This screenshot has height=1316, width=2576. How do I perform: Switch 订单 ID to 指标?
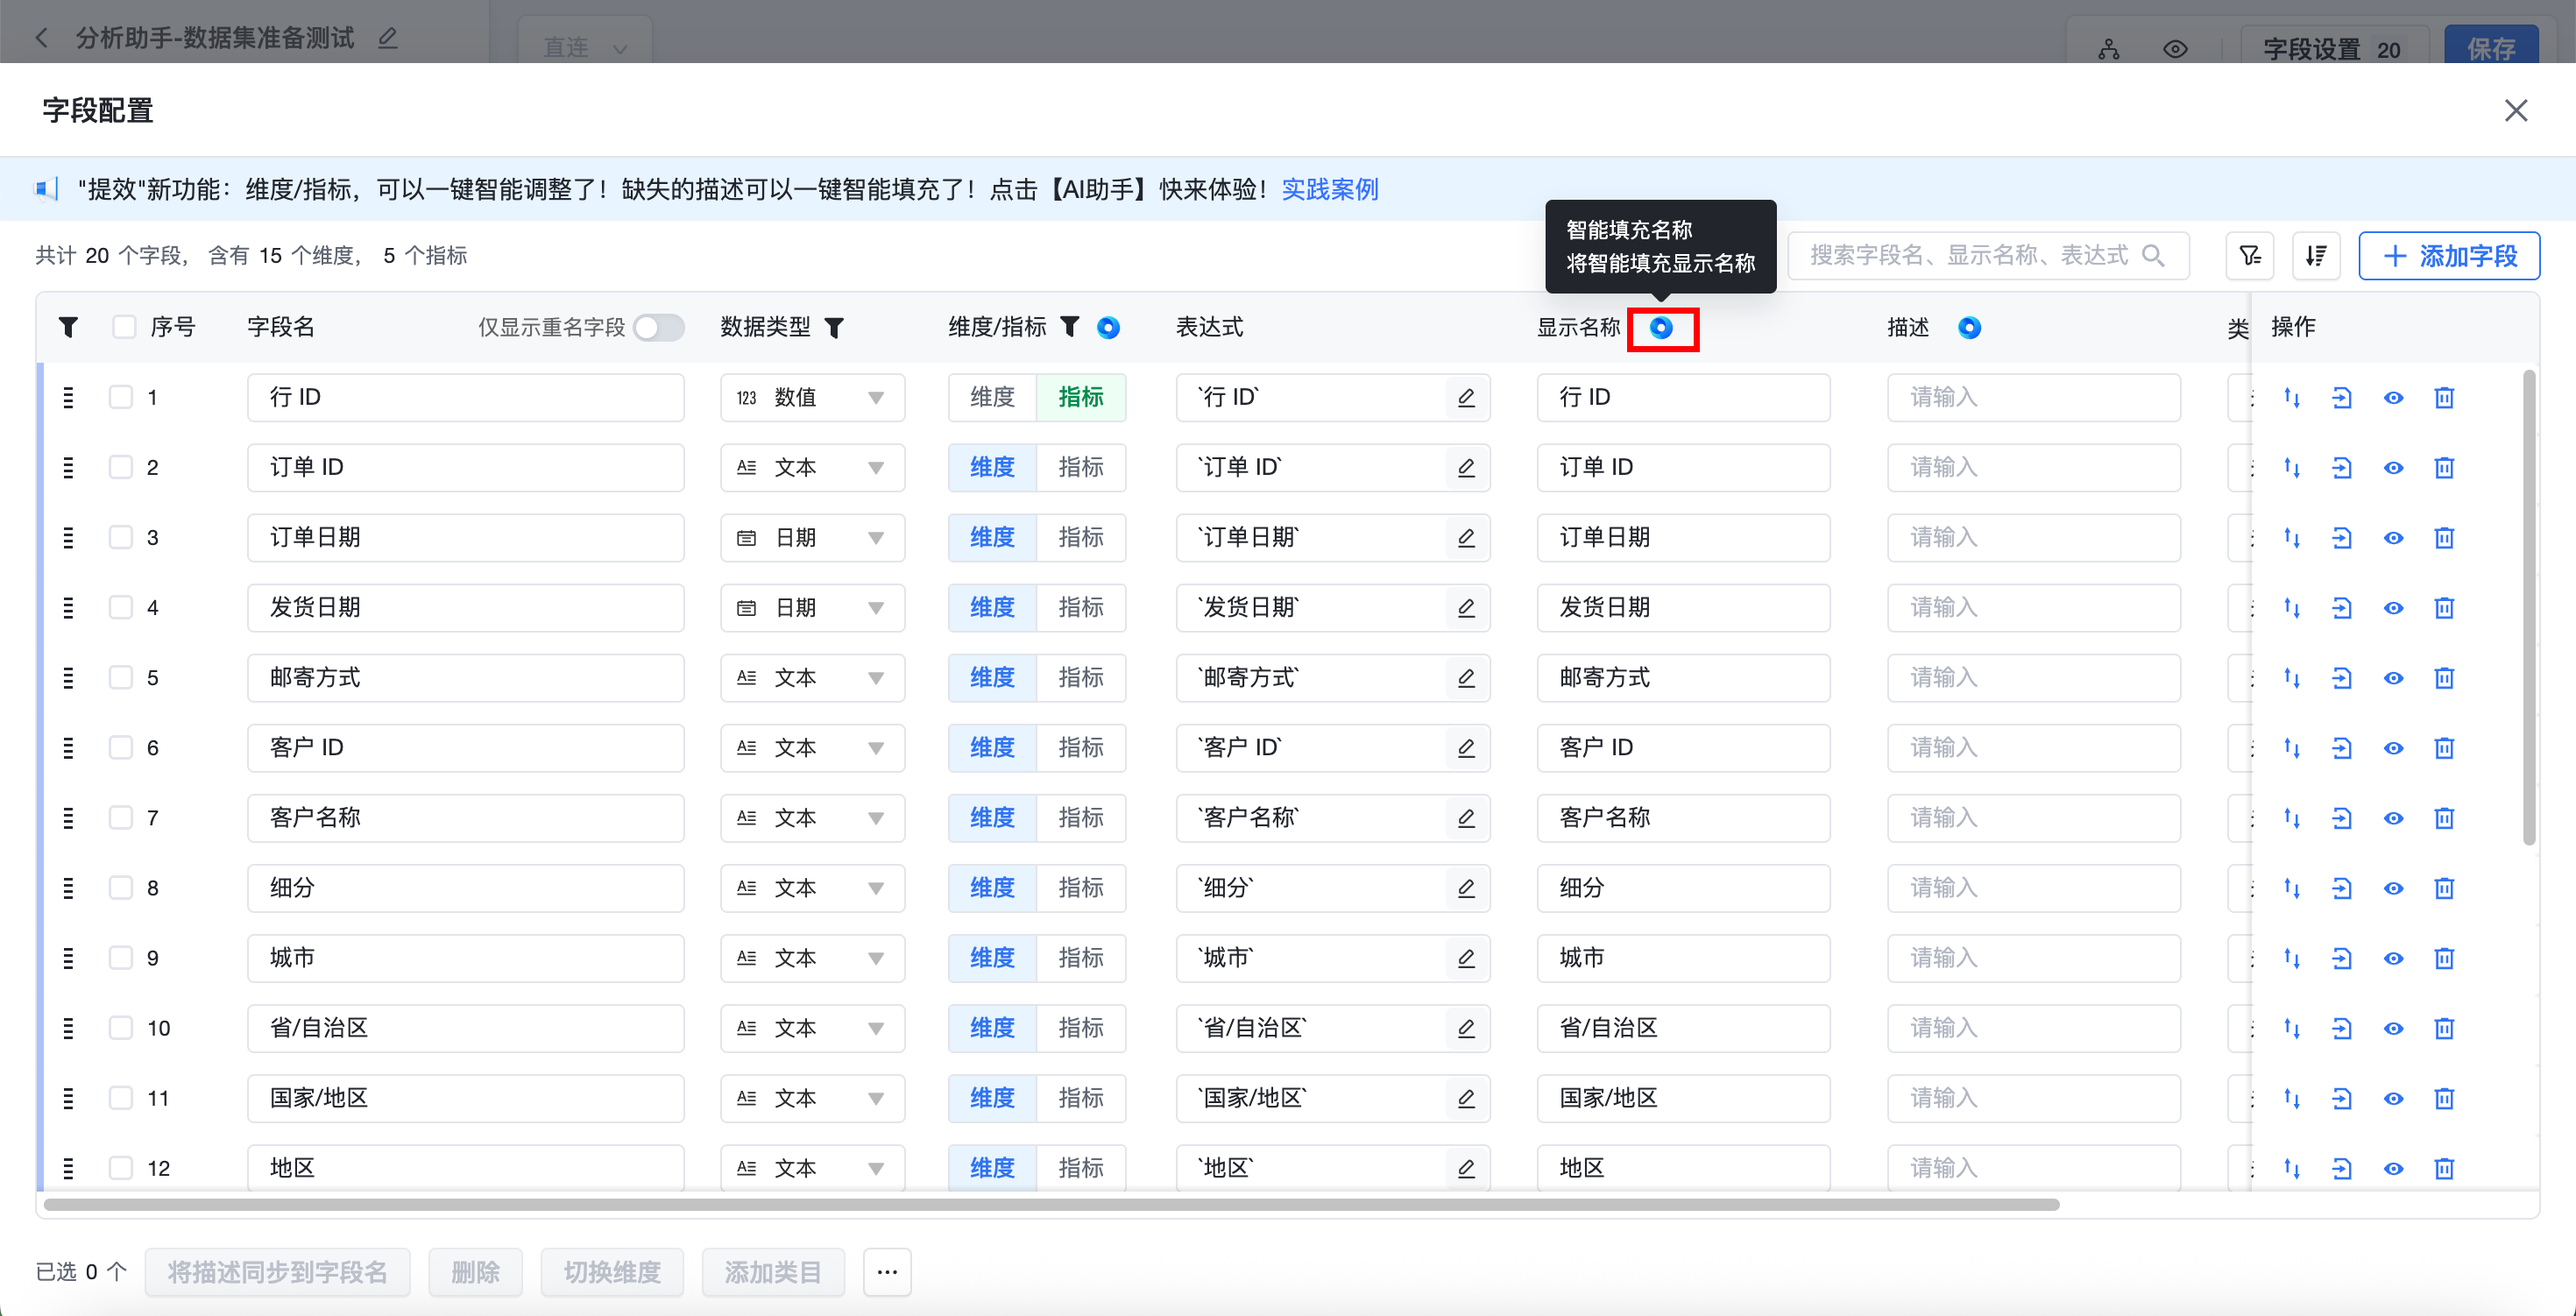pyautogui.click(x=1081, y=468)
